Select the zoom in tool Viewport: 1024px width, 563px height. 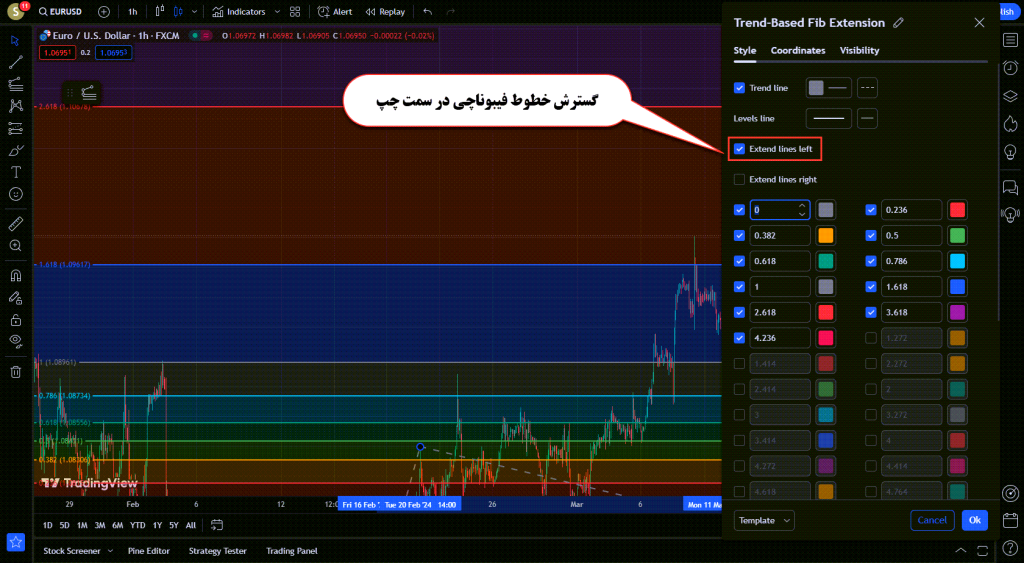(x=16, y=246)
